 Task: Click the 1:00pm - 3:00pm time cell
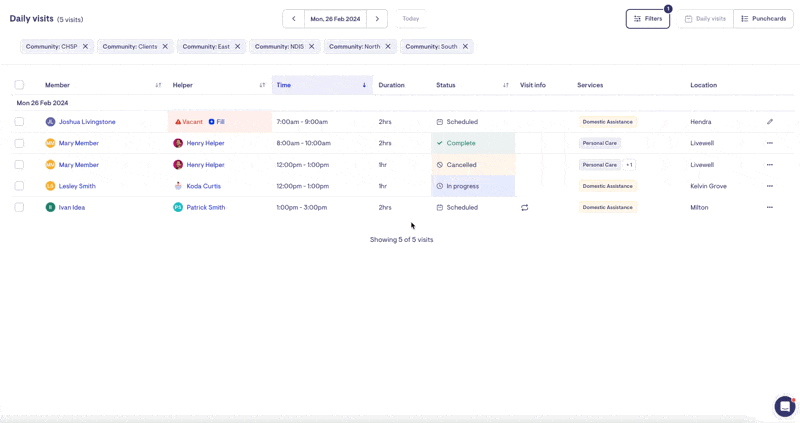click(302, 208)
